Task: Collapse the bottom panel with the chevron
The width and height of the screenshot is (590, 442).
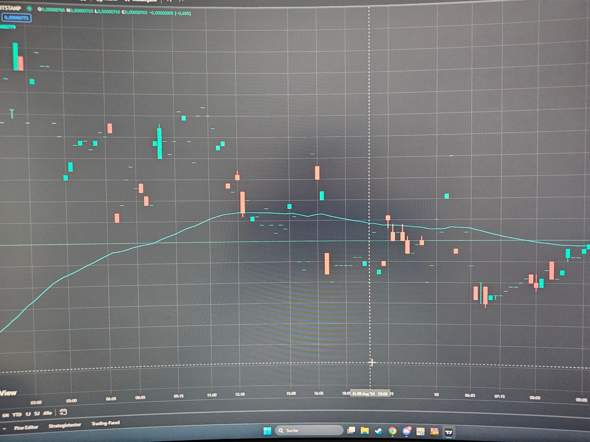Action: [x=4, y=428]
